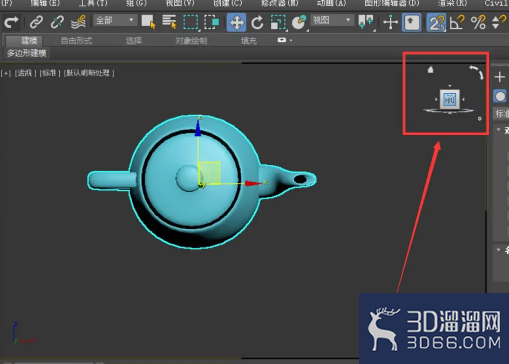
Task: Switch to the 建模 ribbon tab
Action: 24,41
